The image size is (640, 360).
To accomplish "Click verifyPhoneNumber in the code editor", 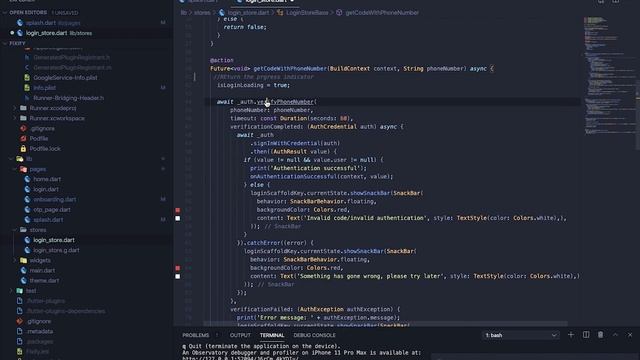I will 285,102.
